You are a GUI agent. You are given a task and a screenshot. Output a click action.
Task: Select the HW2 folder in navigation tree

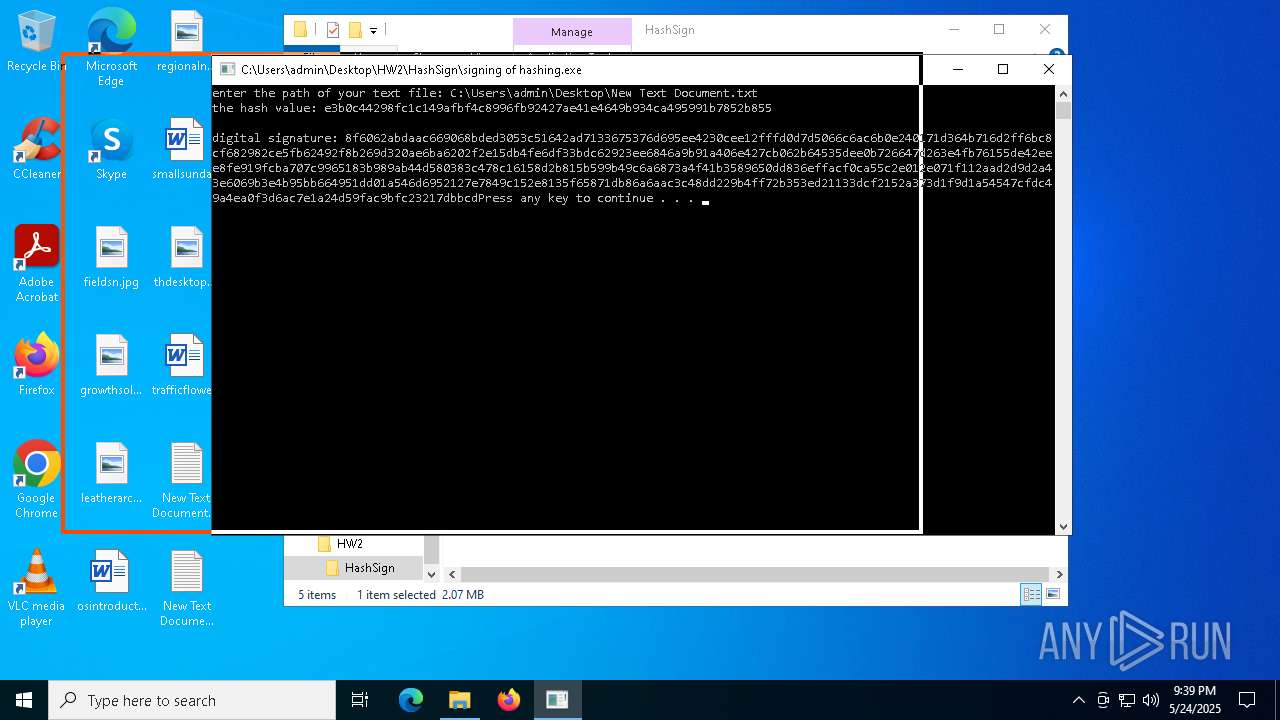[349, 544]
